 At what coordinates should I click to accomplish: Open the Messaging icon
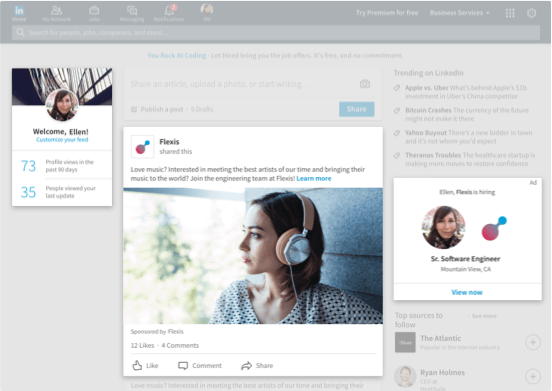132,11
